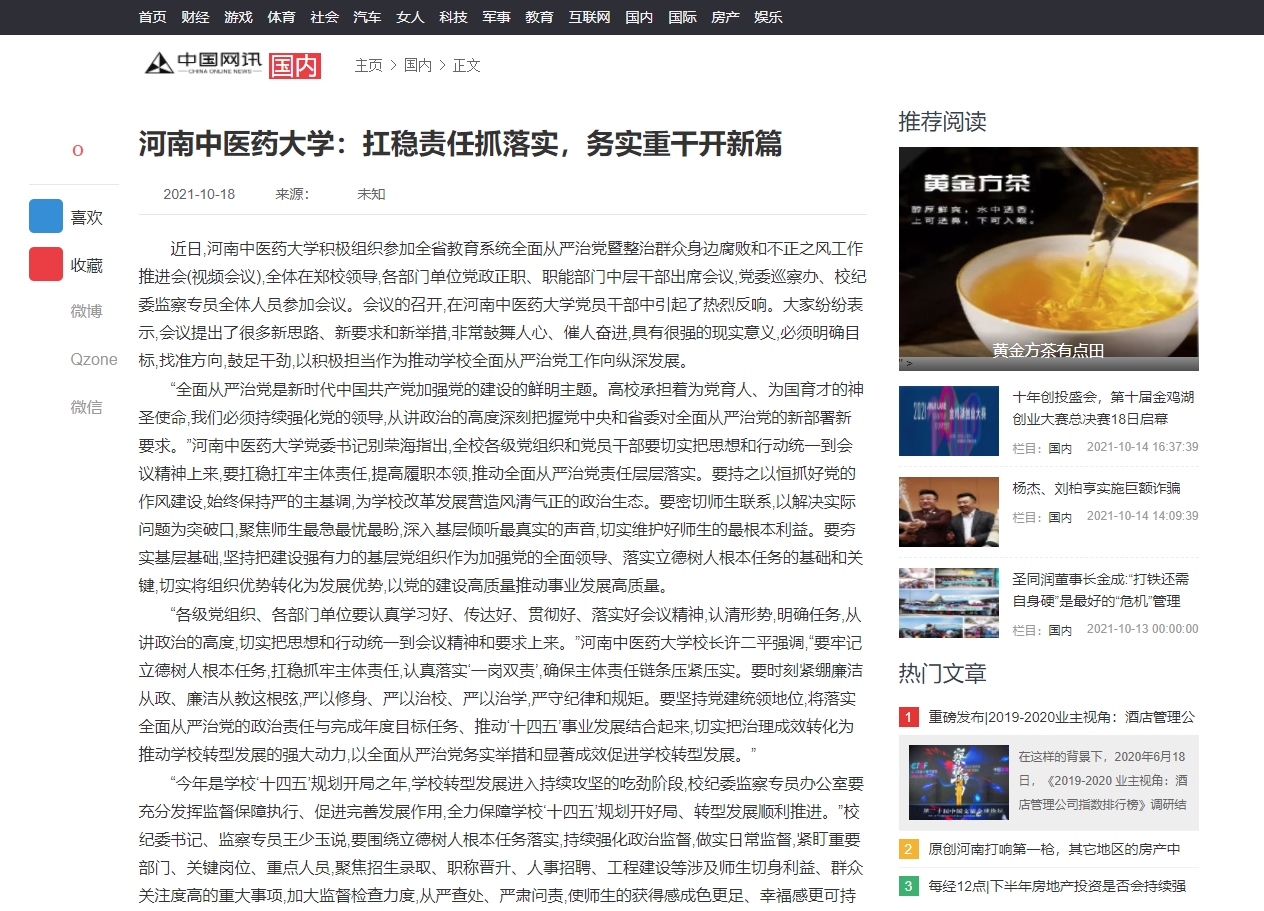Viewport: 1264px width, 911px height.
Task: Share the article via 微信
Action: point(86,407)
